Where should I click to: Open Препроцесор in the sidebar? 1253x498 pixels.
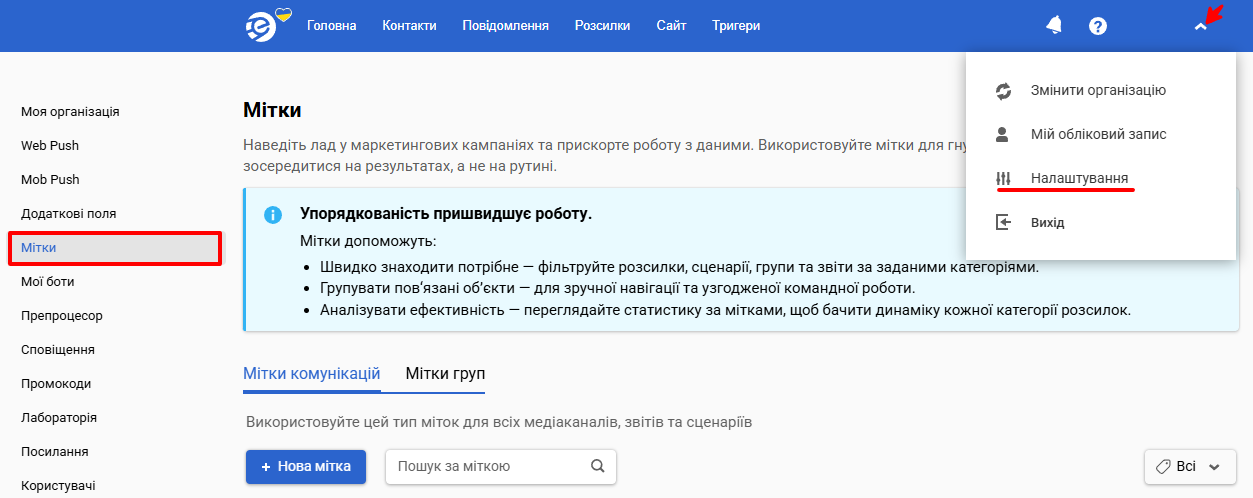pos(62,315)
